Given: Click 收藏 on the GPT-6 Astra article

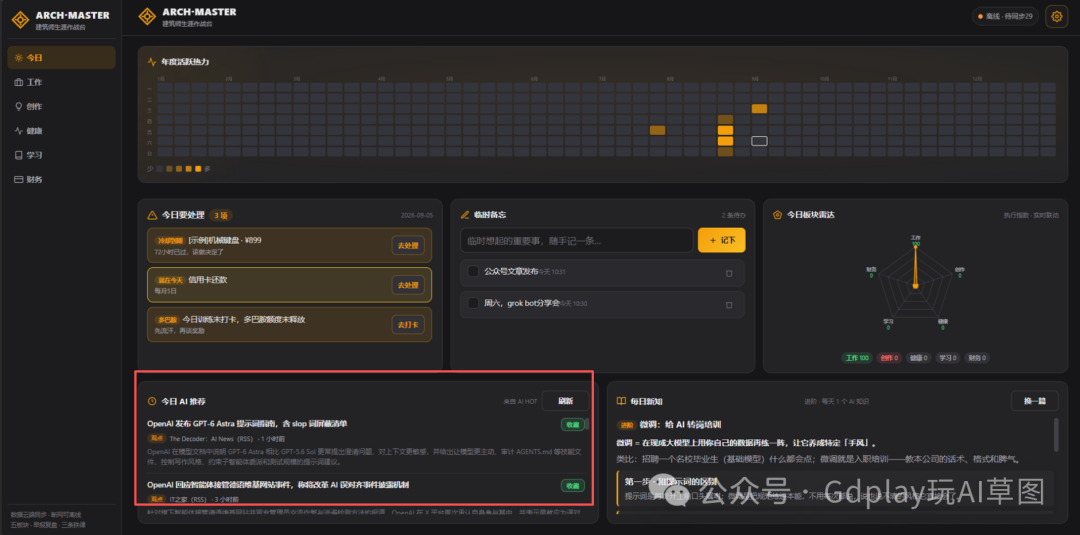Looking at the screenshot, I should click(x=572, y=425).
